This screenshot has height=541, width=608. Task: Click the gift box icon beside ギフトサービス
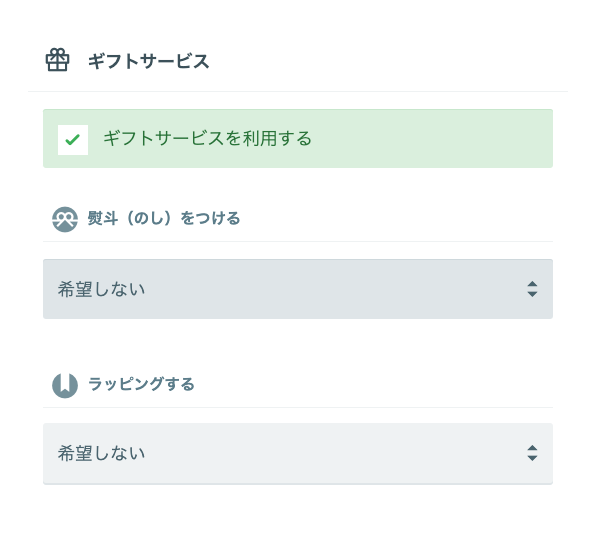[x=57, y=60]
